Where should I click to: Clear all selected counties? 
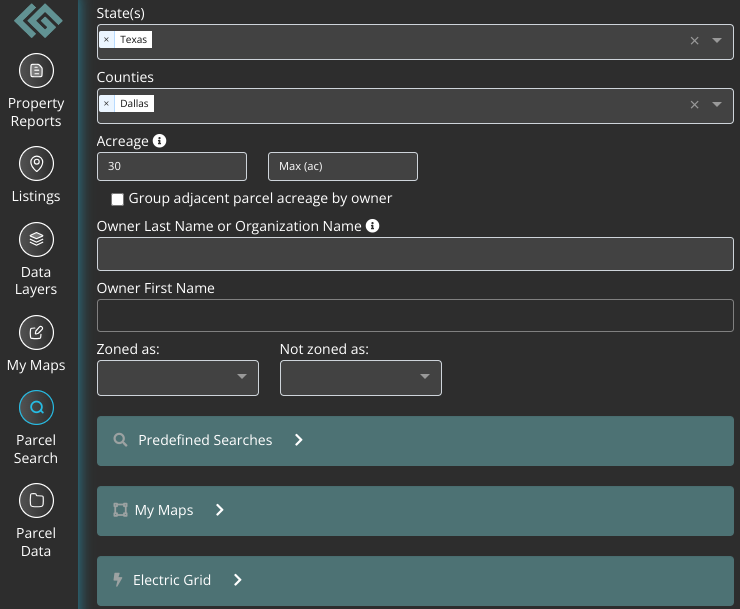pyautogui.click(x=694, y=105)
